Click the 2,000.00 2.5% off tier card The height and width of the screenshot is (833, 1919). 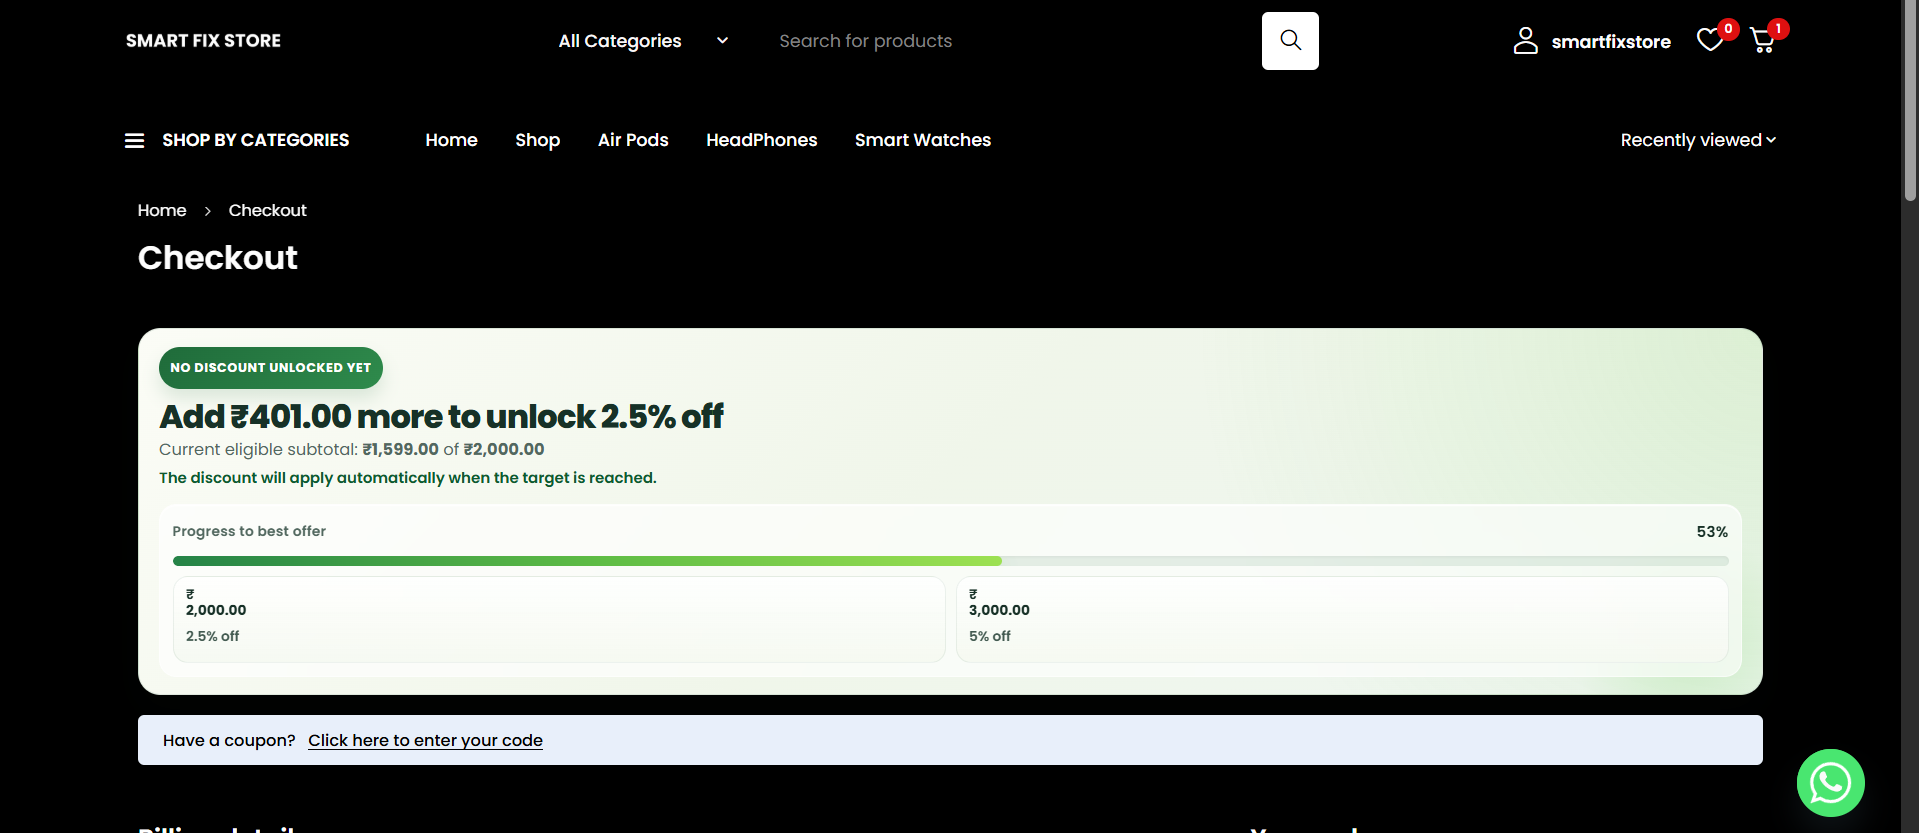tap(559, 619)
